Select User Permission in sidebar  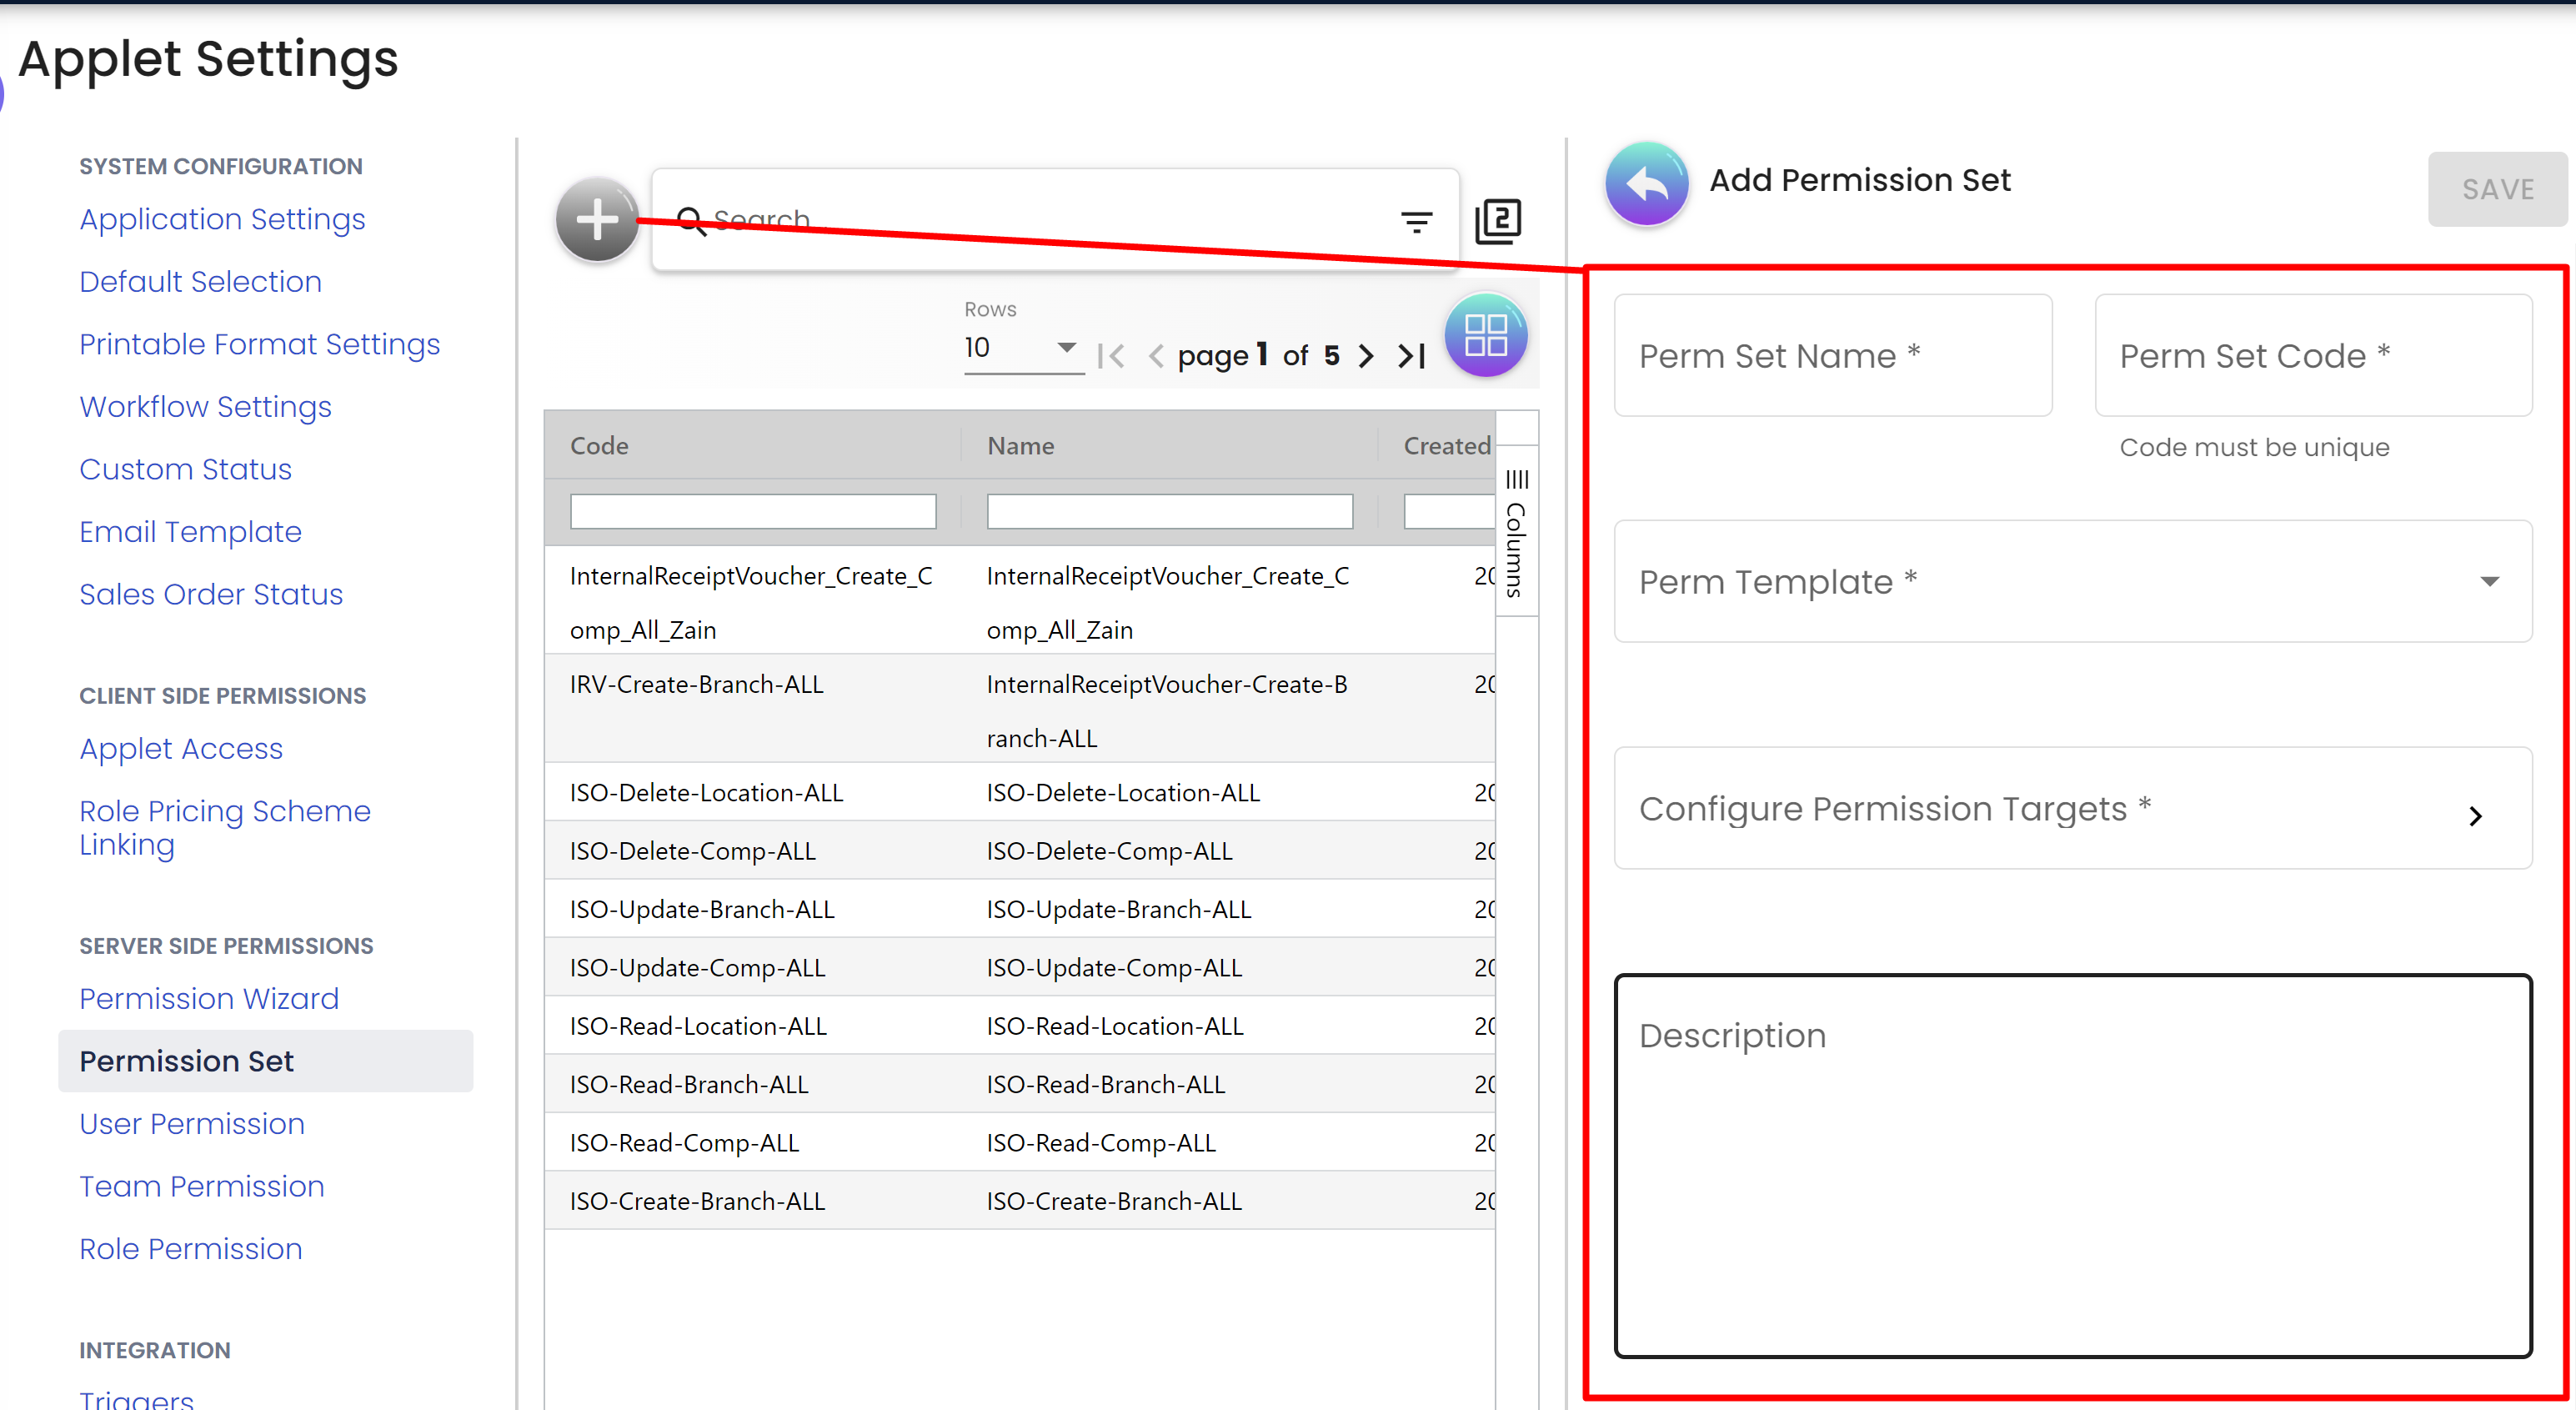coord(192,1123)
